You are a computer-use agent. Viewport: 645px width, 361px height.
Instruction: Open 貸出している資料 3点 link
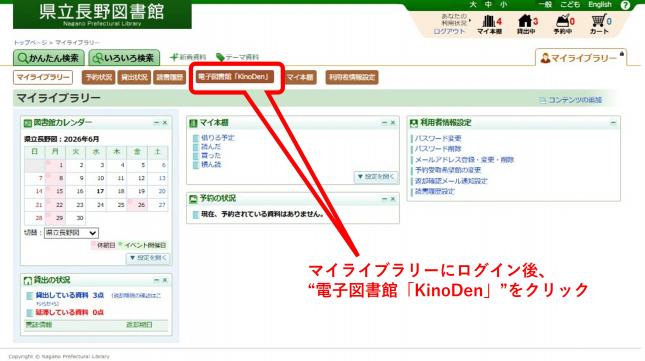click(70, 295)
